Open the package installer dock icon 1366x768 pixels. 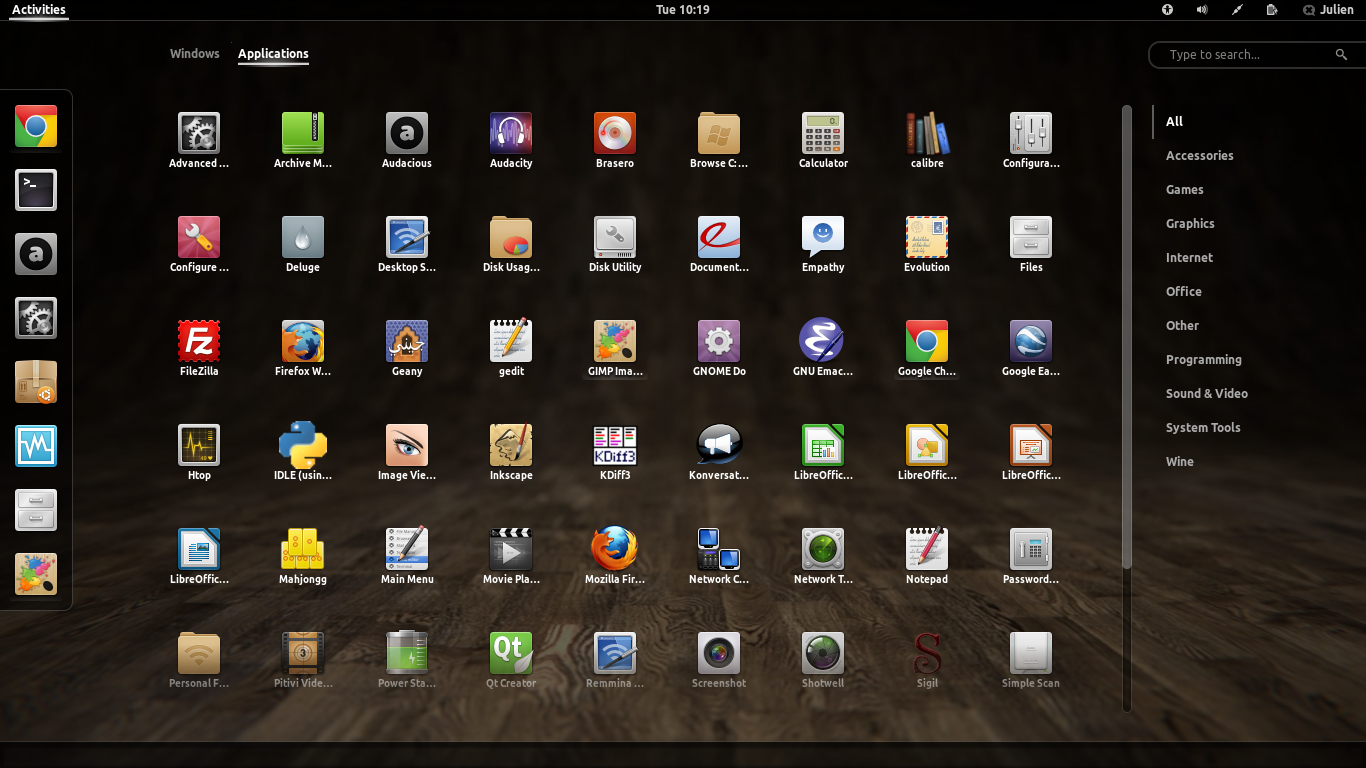(x=36, y=382)
